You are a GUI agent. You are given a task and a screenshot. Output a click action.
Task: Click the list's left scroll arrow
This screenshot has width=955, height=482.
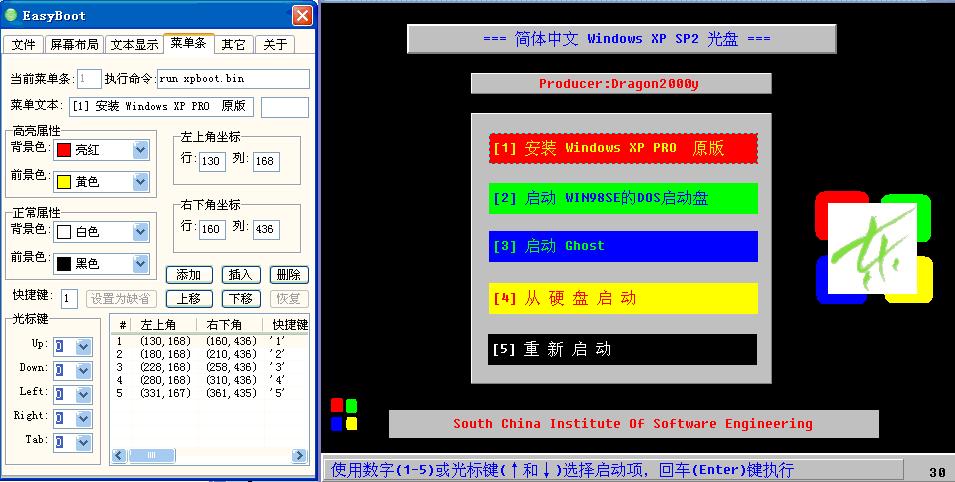119,455
